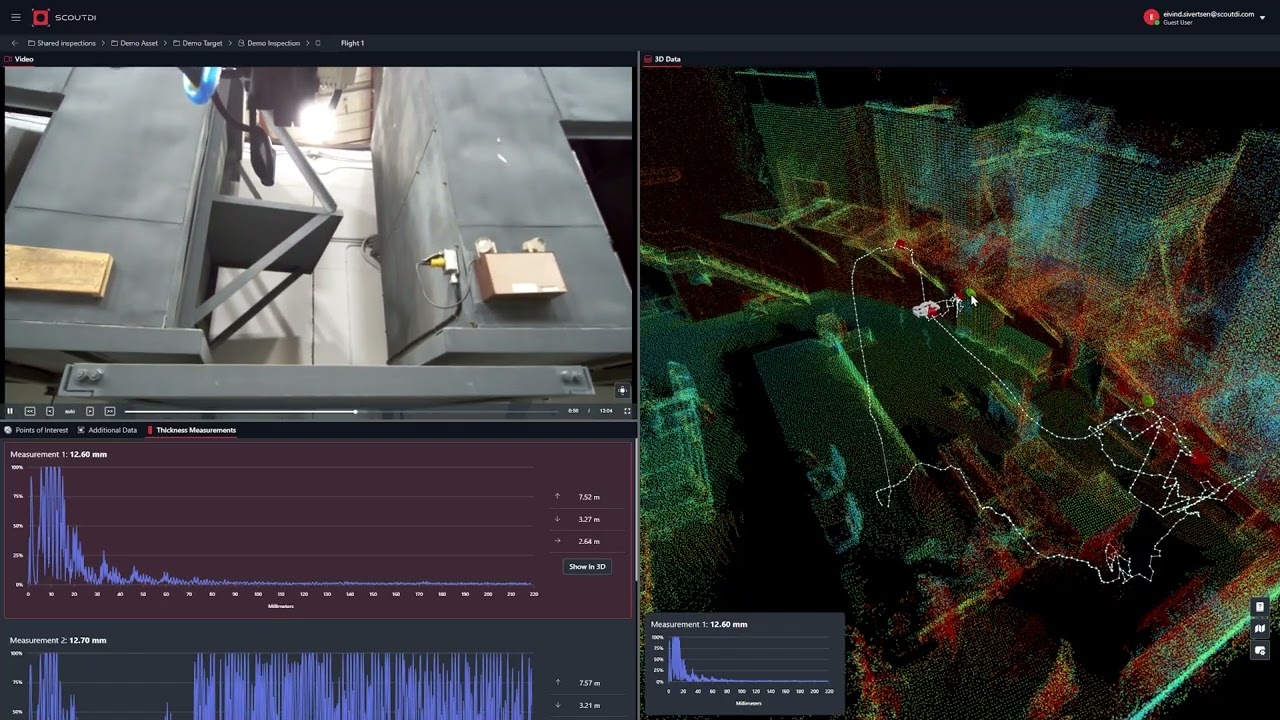Go back using the breadcrumb arrow

[14, 43]
